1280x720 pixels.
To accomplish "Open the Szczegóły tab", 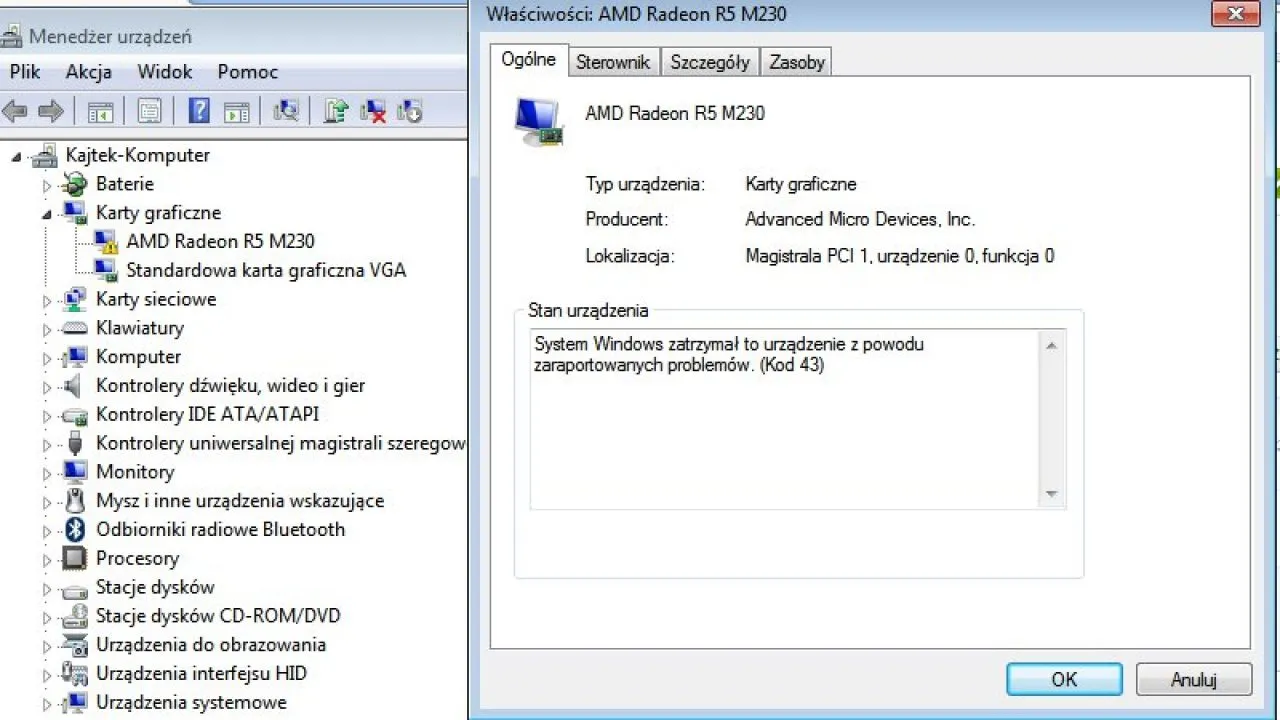I will [710, 61].
